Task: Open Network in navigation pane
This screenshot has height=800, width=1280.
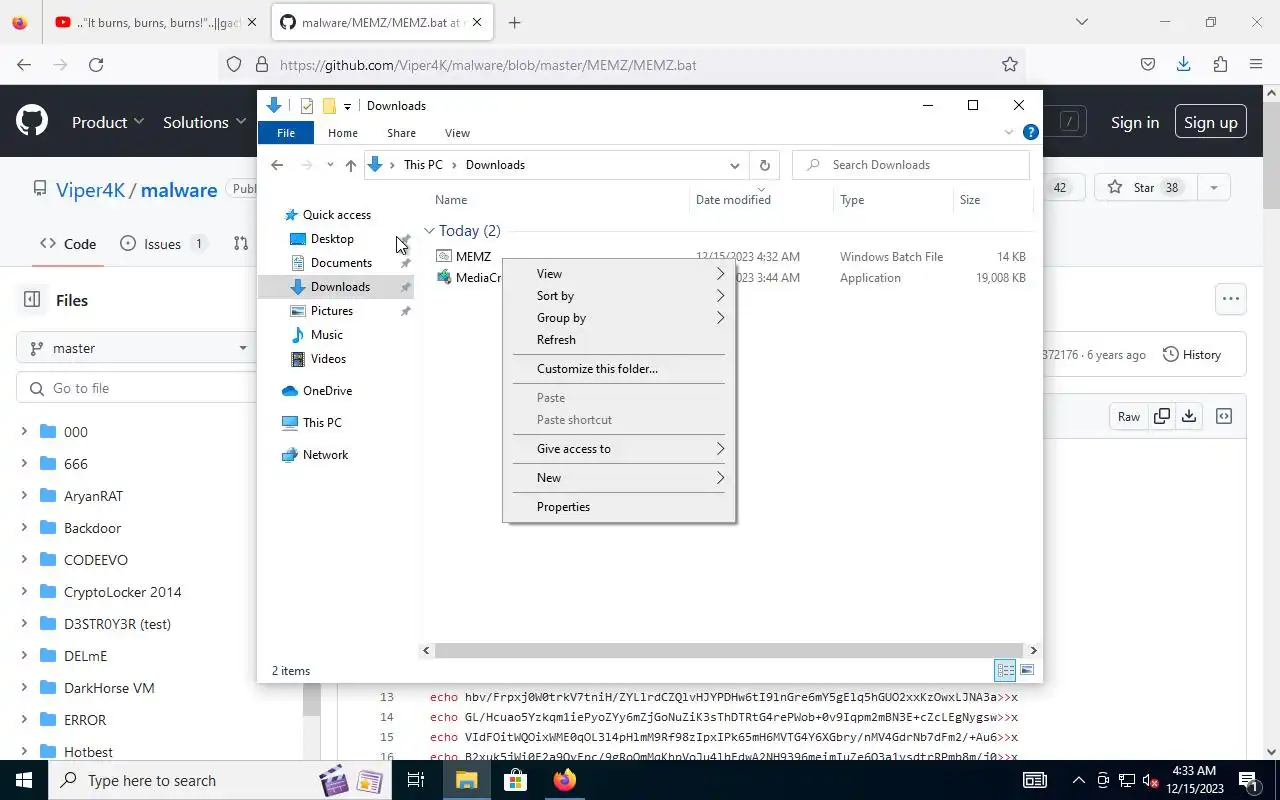Action: point(325,455)
